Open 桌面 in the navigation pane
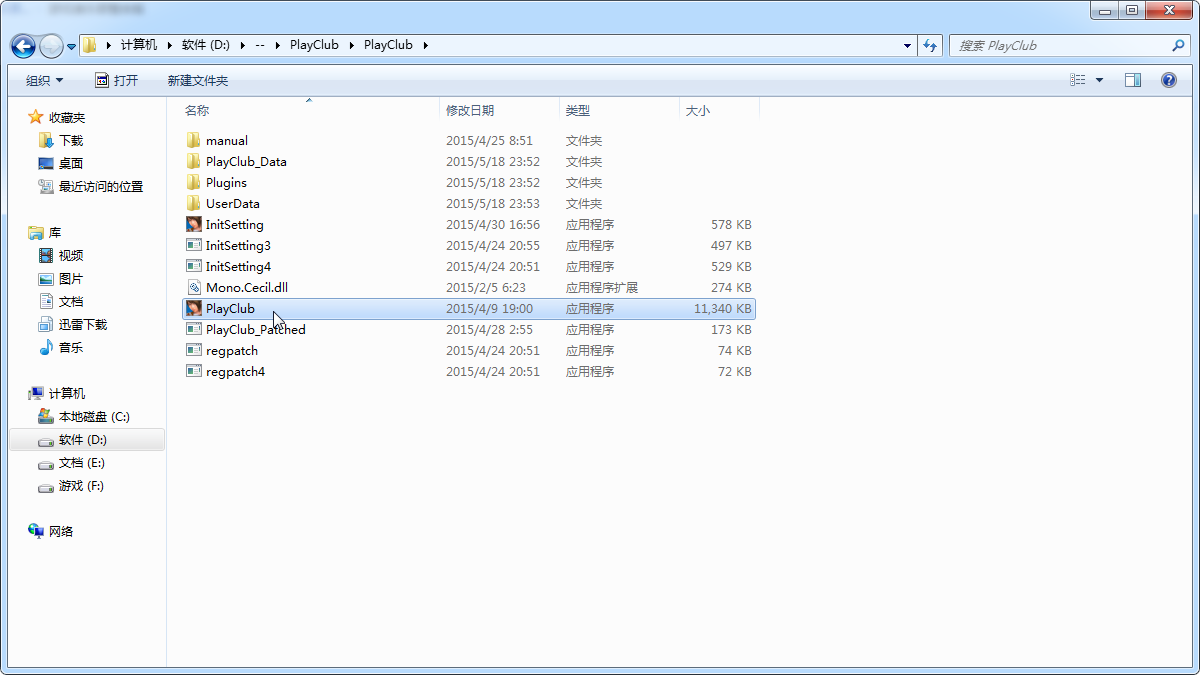The image size is (1200, 675). click(x=71, y=164)
